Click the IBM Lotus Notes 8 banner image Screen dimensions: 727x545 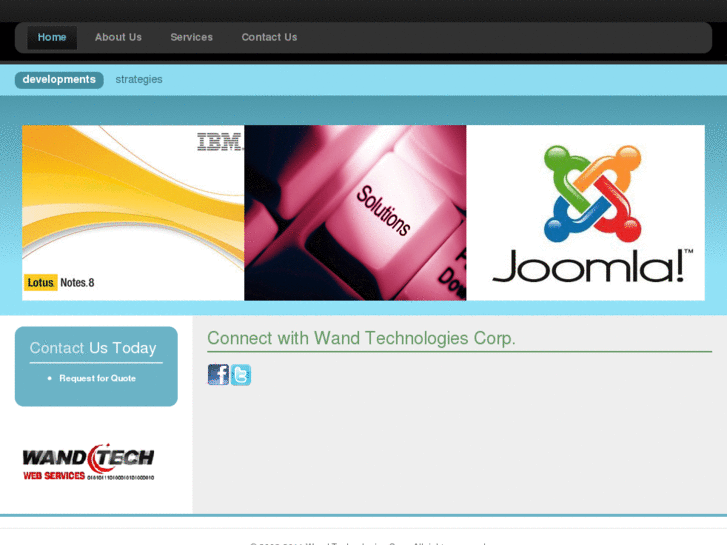click(x=133, y=213)
